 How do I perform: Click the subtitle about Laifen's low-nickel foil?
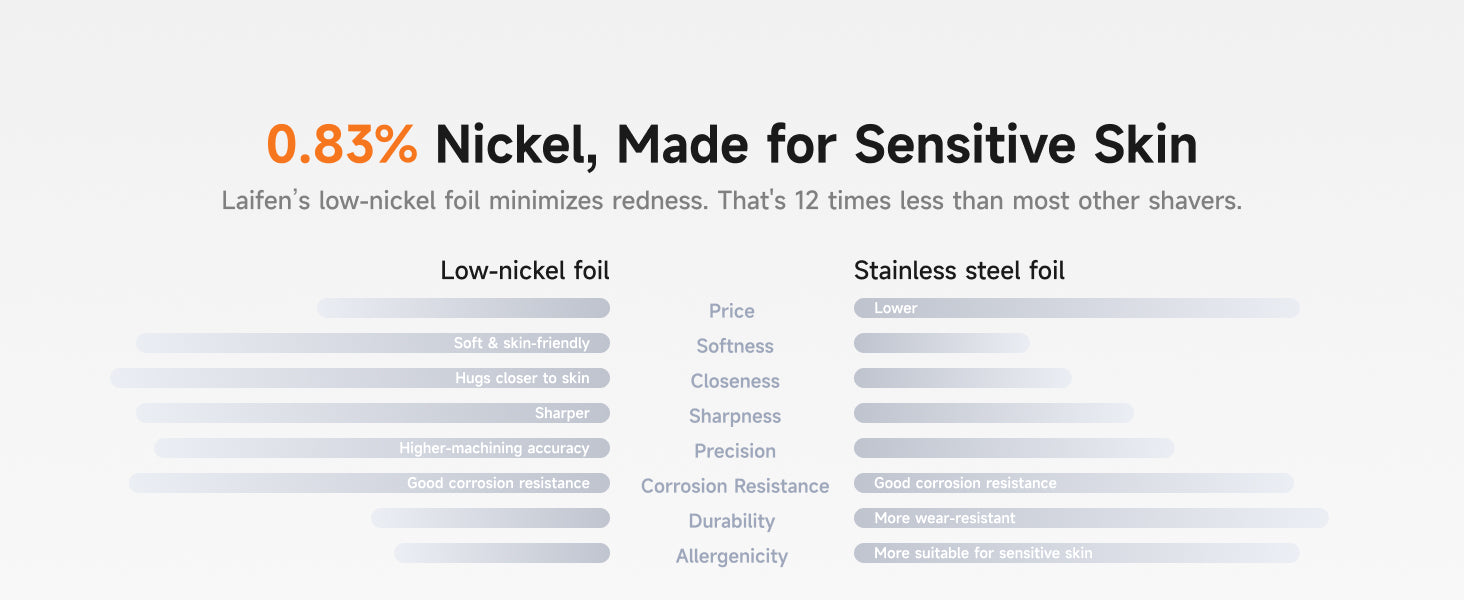[x=731, y=200]
